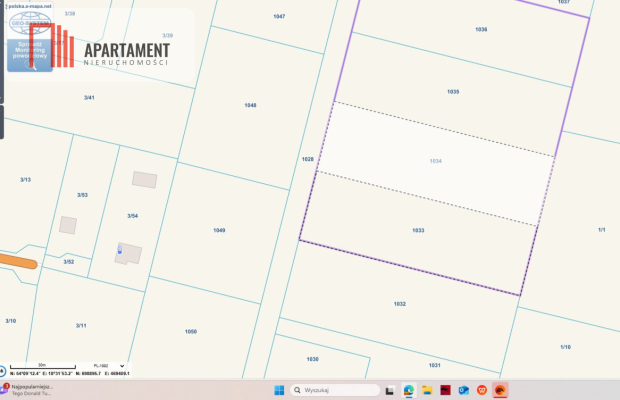Click the round icon at bottom-left corner
The width and height of the screenshot is (620, 400).
[x=3, y=371]
